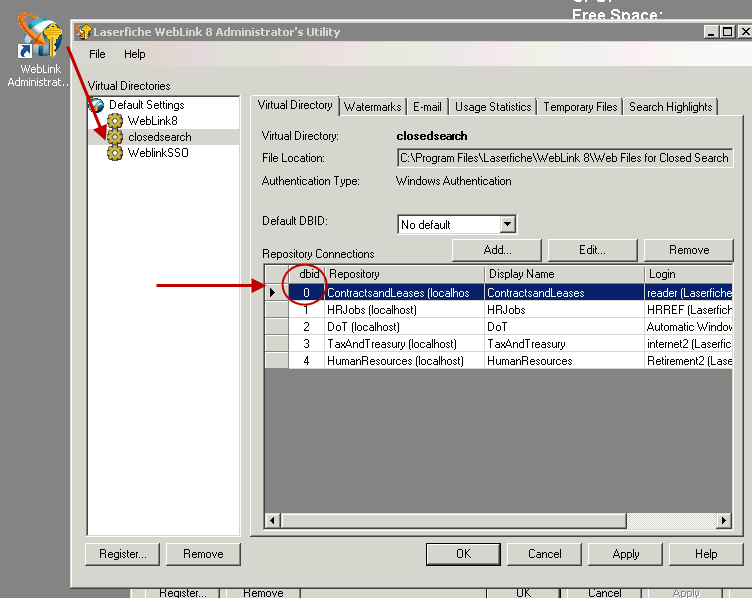This screenshot has height=598, width=752.
Task: Click the dbid 4 cell
Action: tap(307, 361)
